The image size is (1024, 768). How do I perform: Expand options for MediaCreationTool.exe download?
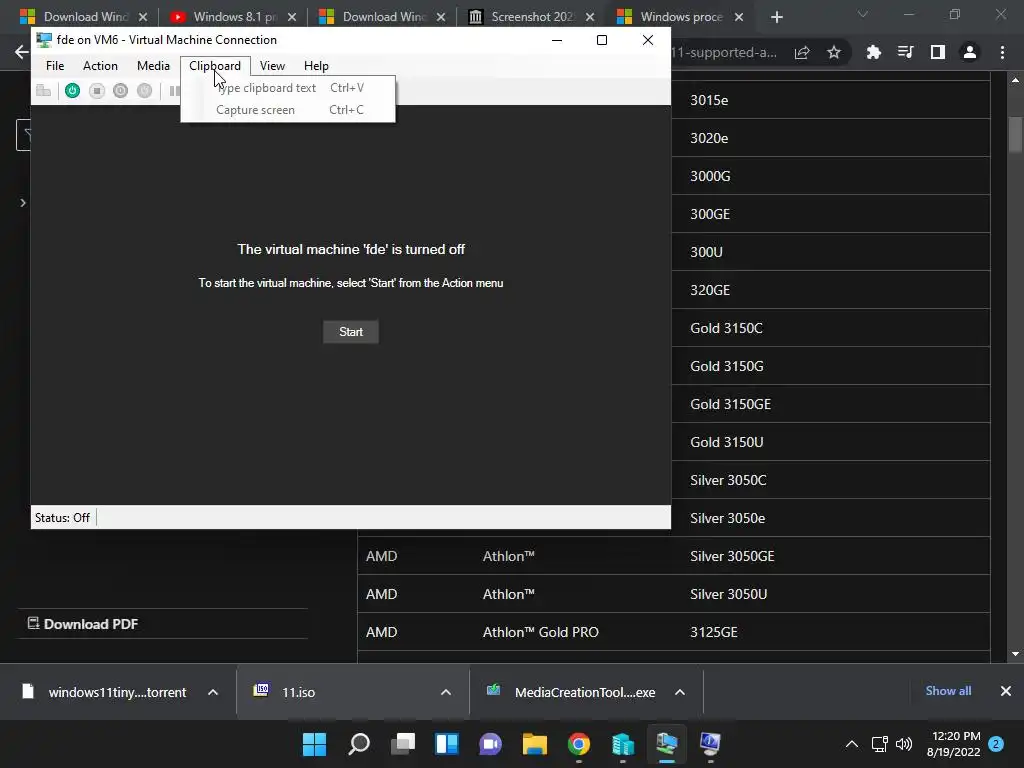point(680,692)
